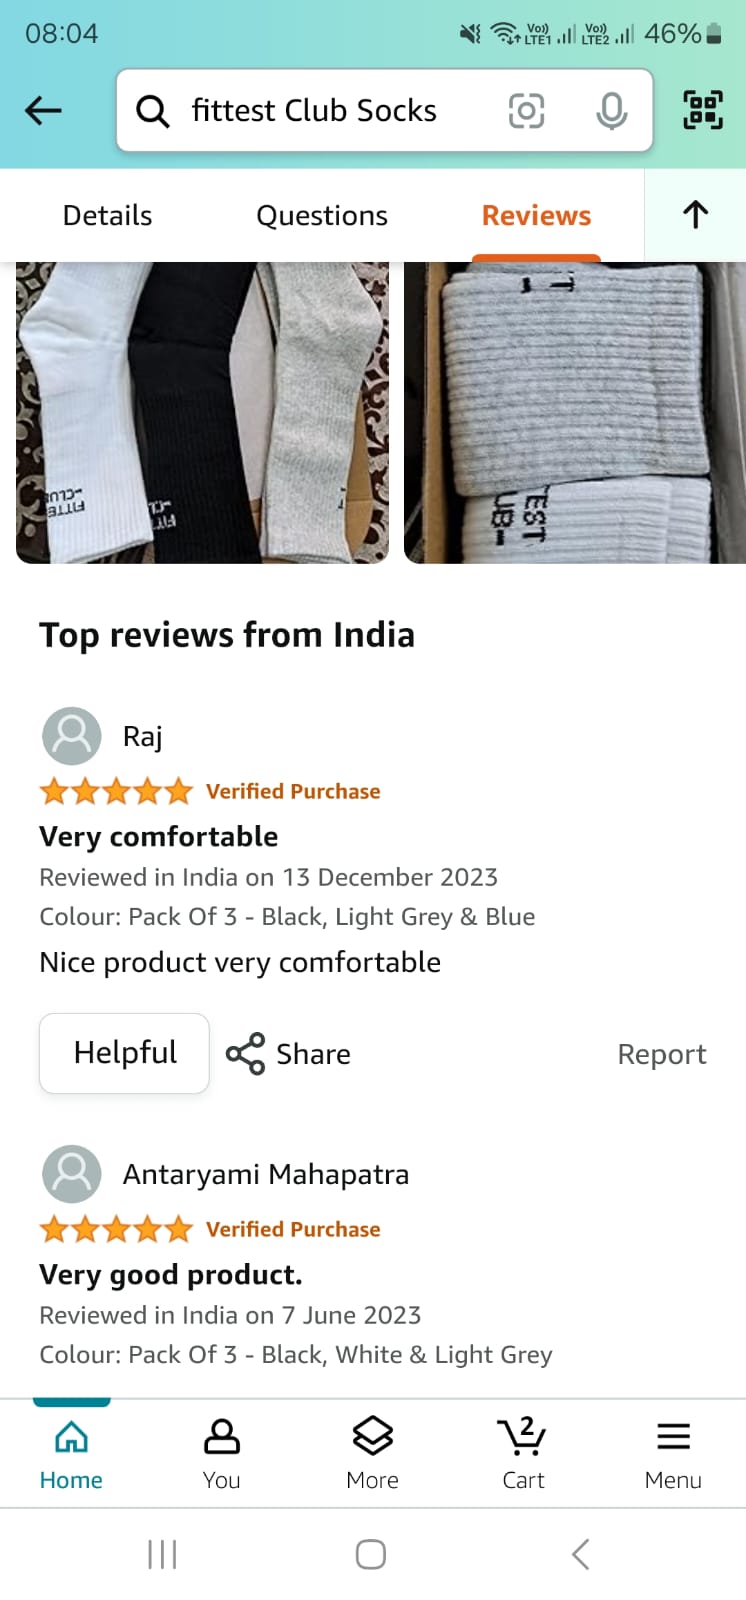Switch to the Questions tab

point(322,216)
